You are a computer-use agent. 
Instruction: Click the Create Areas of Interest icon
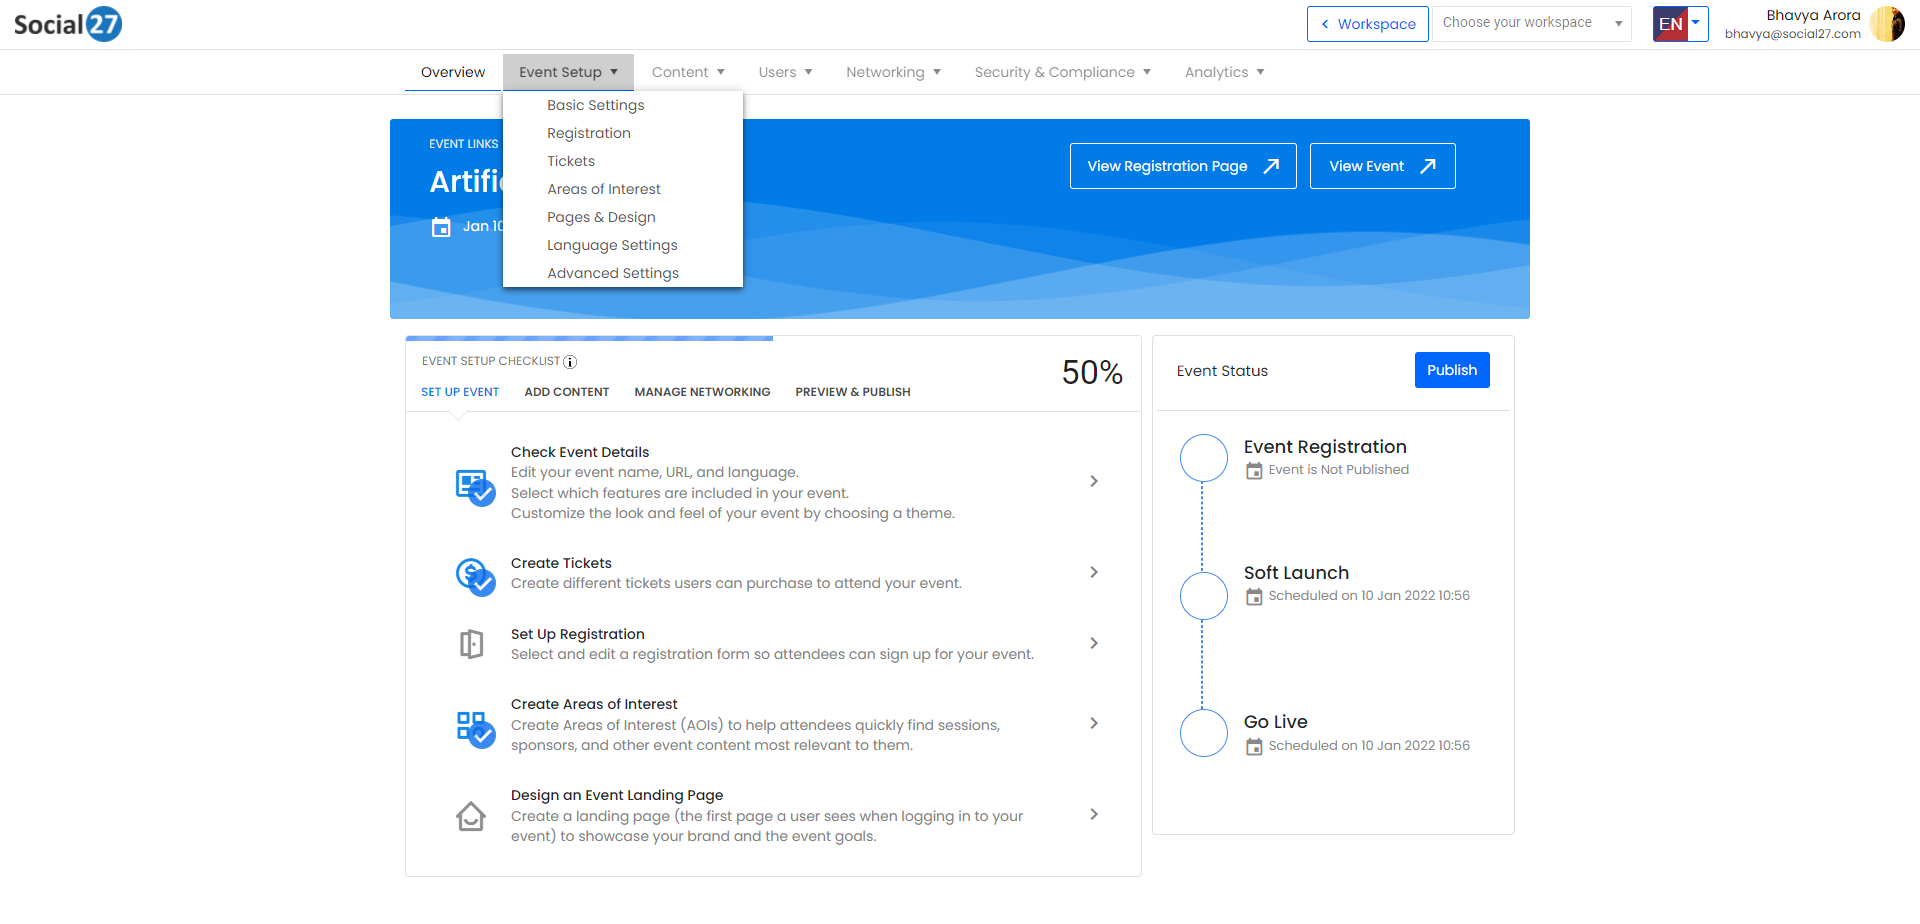click(x=474, y=728)
